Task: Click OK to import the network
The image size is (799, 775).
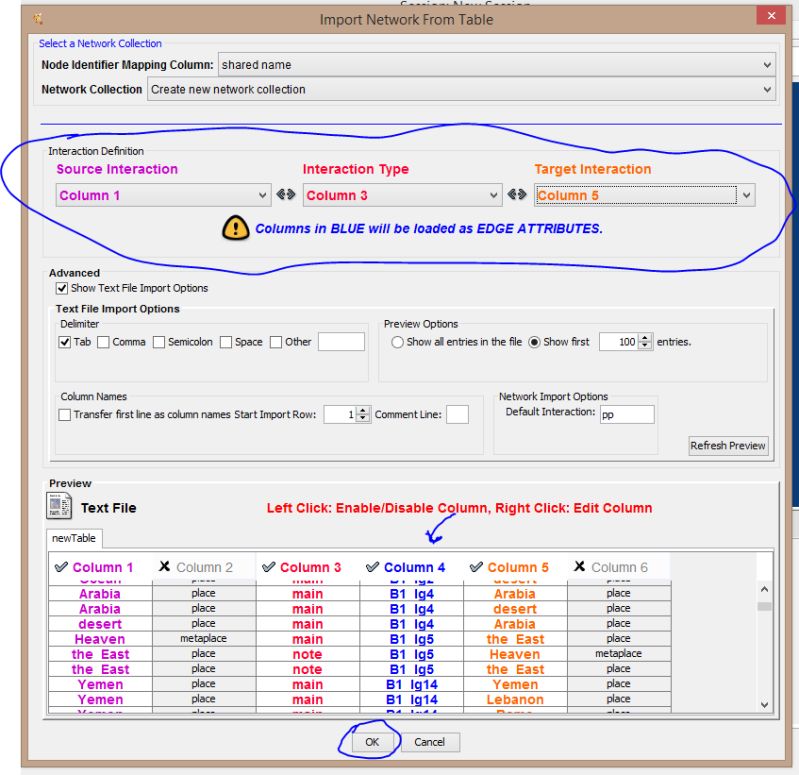Action: 372,742
